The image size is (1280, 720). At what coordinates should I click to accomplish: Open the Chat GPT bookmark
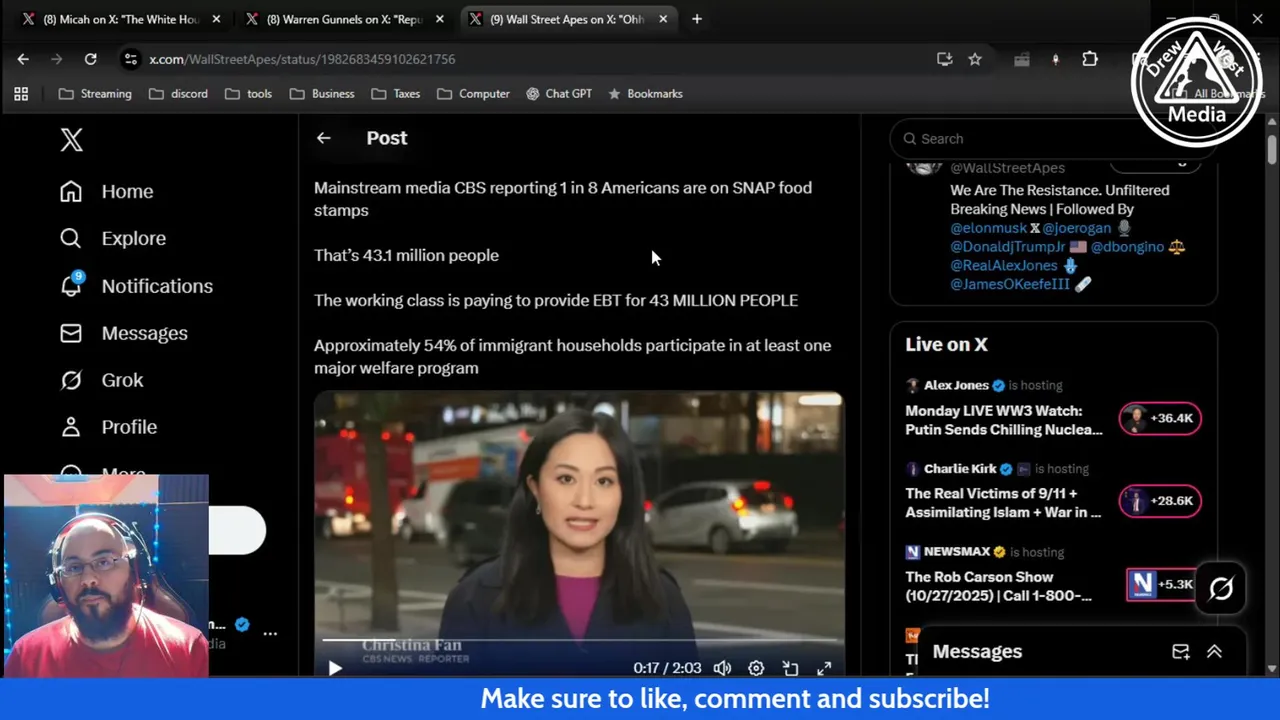pos(559,94)
